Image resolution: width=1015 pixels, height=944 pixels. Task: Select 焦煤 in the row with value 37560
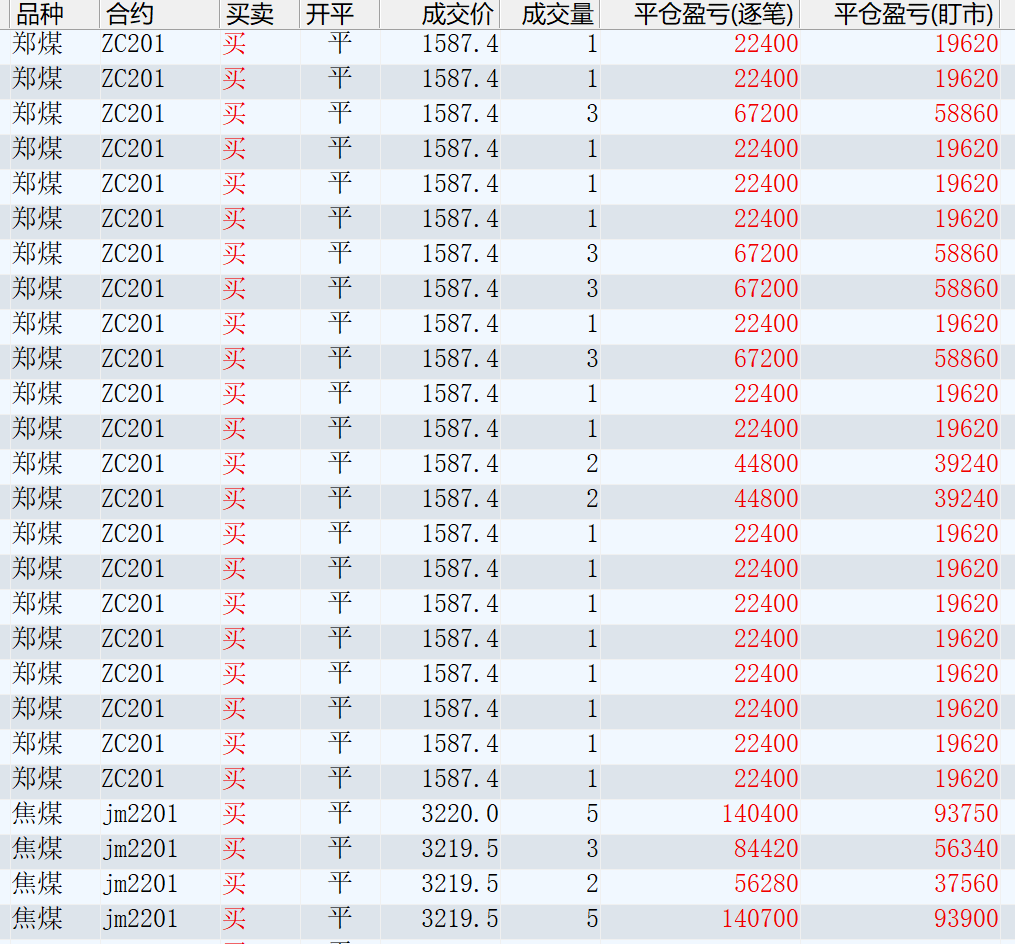pos(38,884)
